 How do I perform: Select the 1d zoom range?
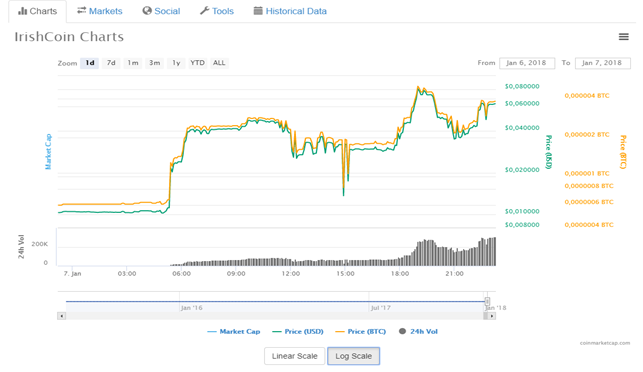pyautogui.click(x=89, y=63)
